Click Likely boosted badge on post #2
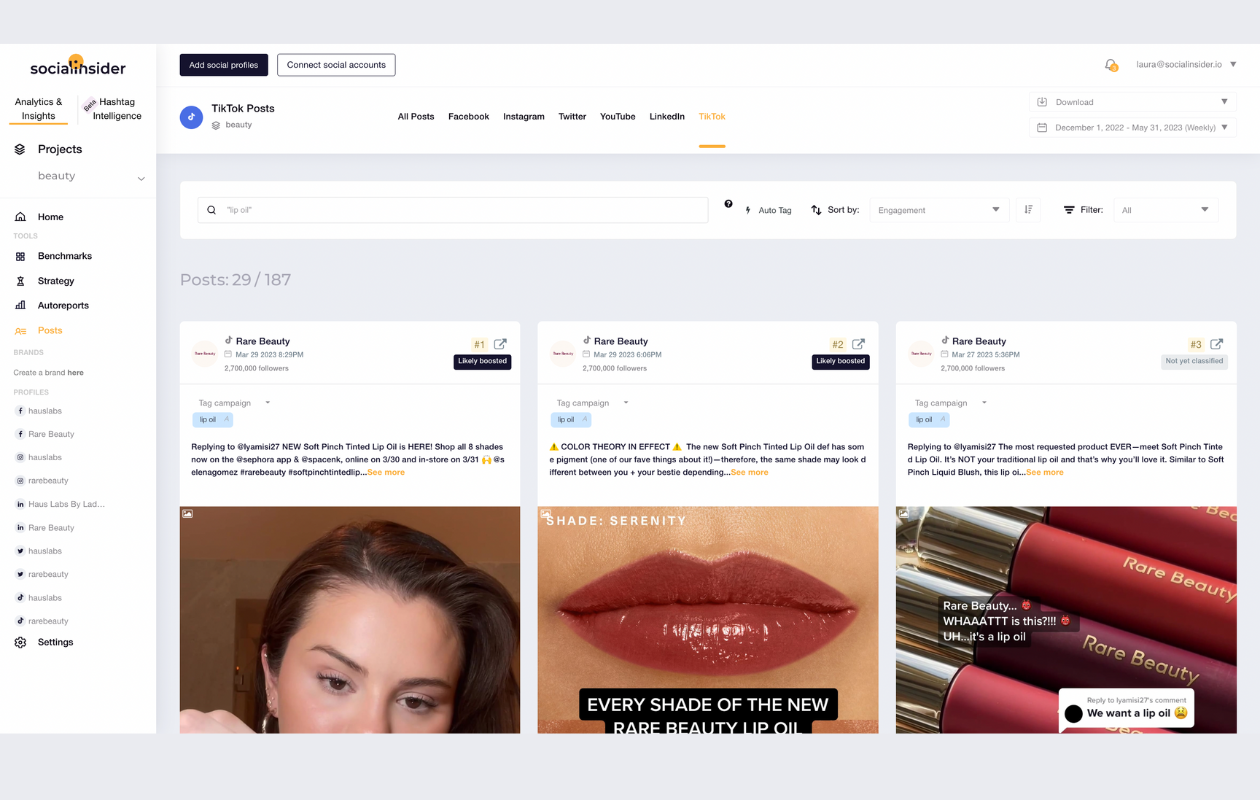 pos(840,361)
